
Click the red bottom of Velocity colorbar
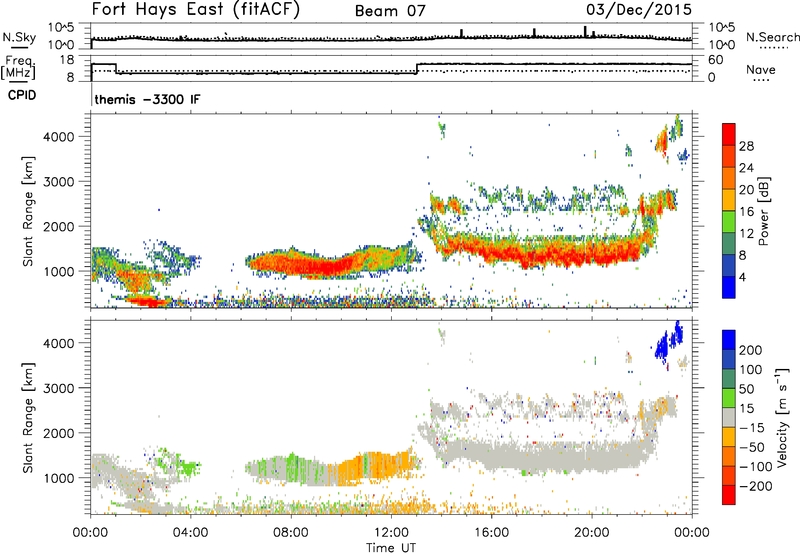[729, 495]
